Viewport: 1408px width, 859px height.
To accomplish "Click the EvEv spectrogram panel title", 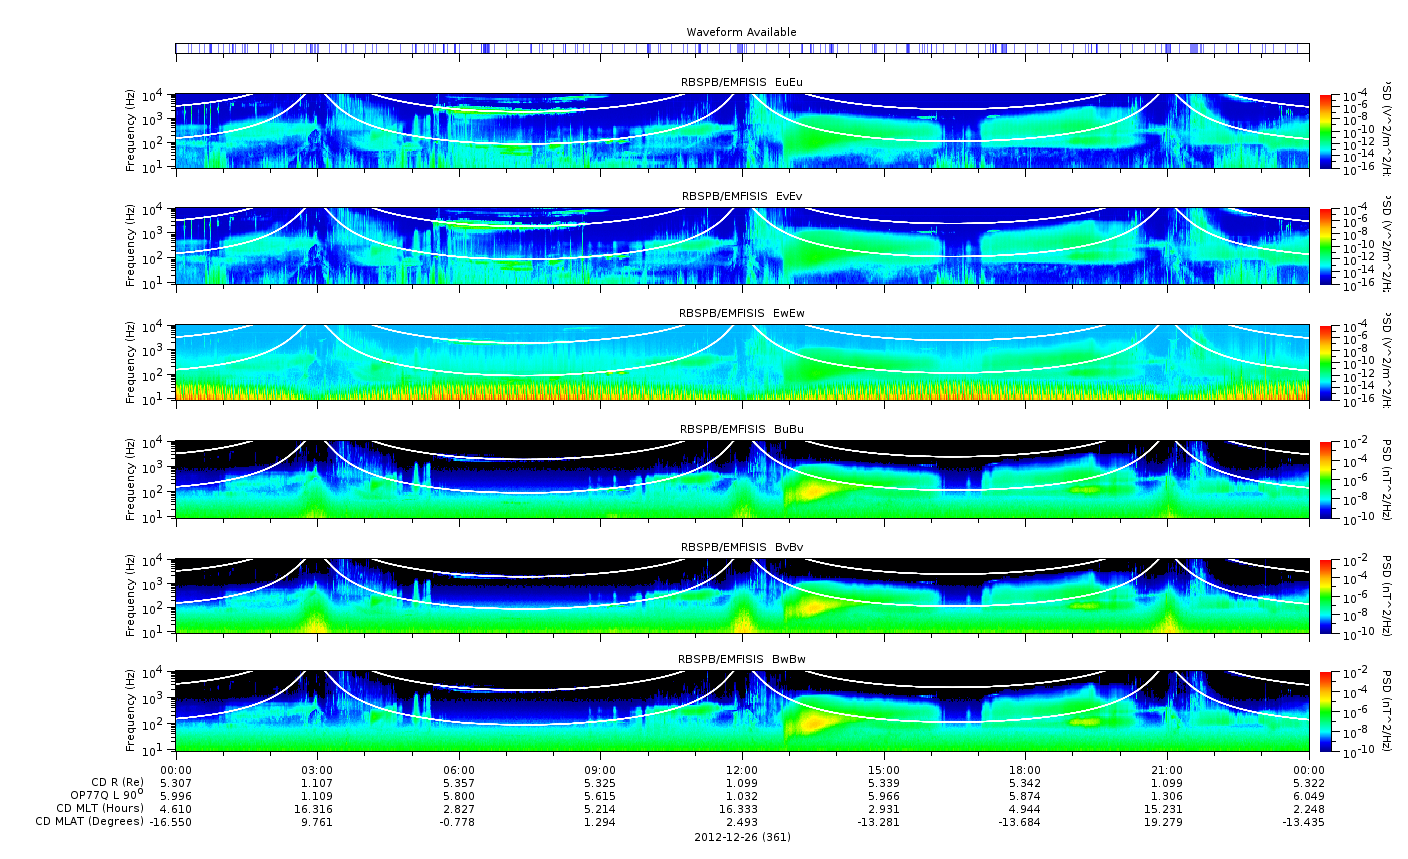I will 742,197.
